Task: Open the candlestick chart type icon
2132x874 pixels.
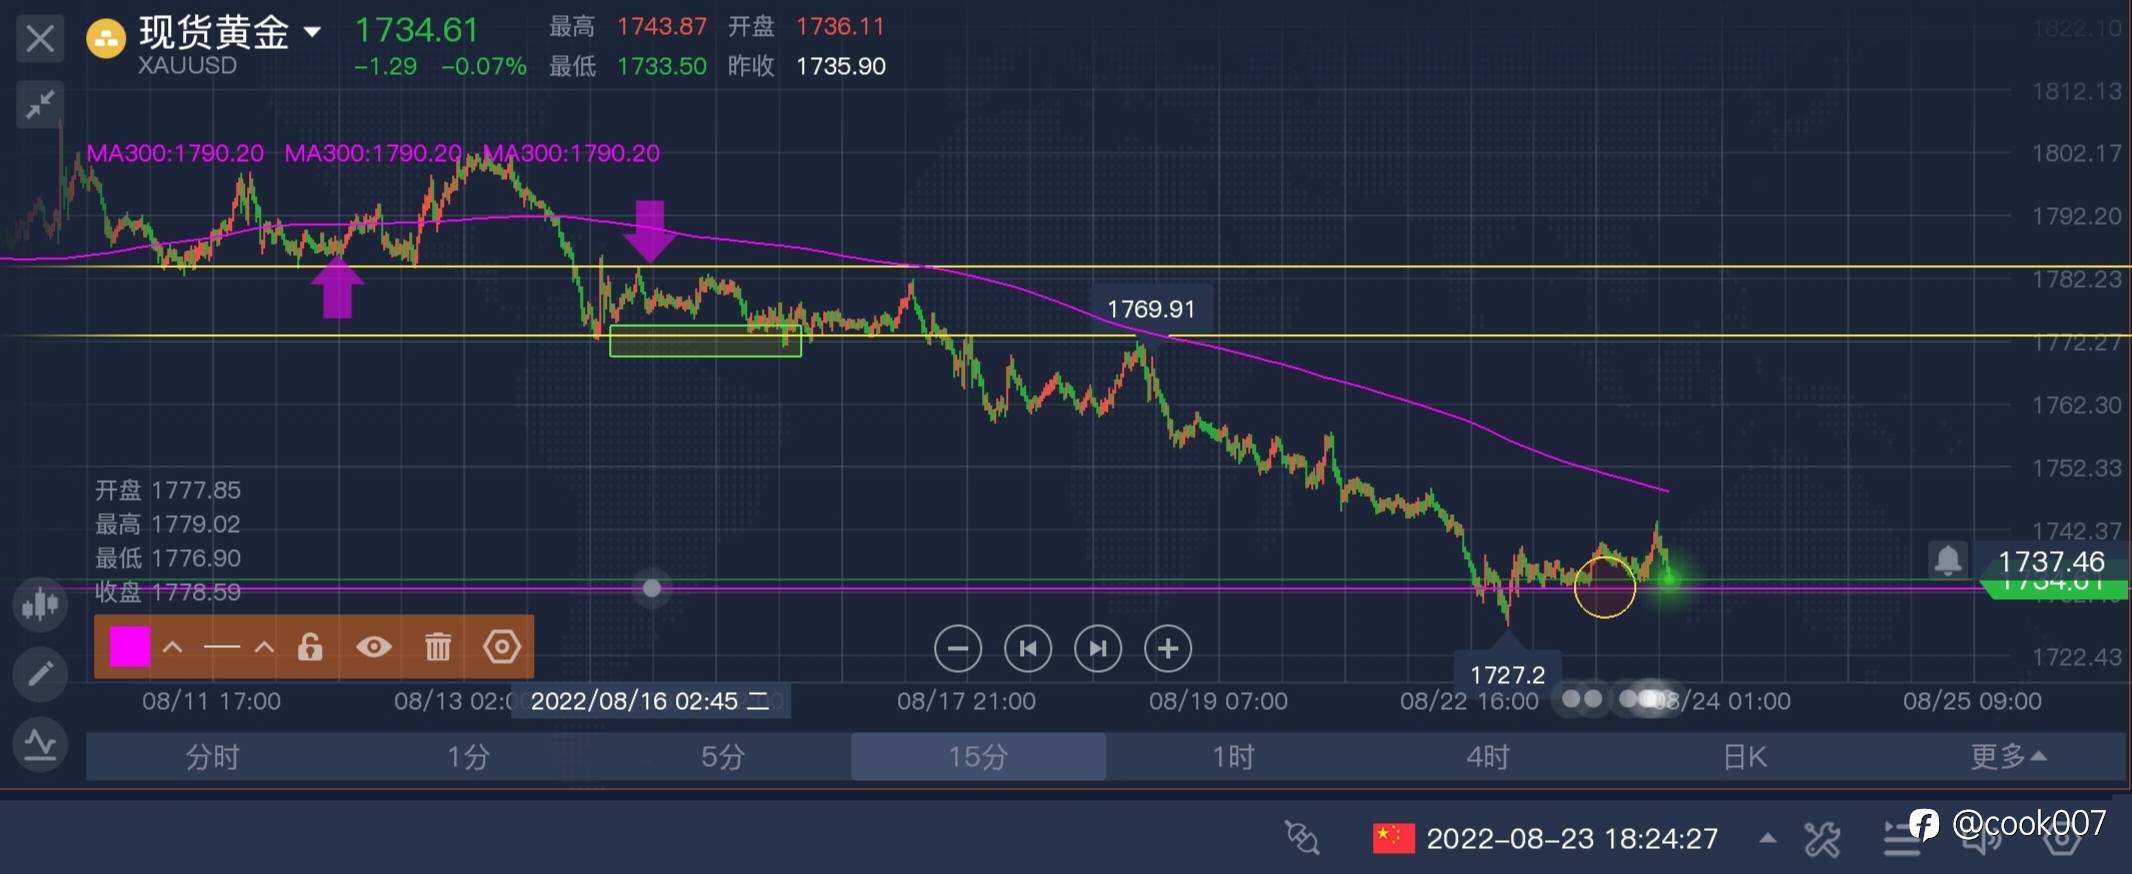Action: pos(40,603)
